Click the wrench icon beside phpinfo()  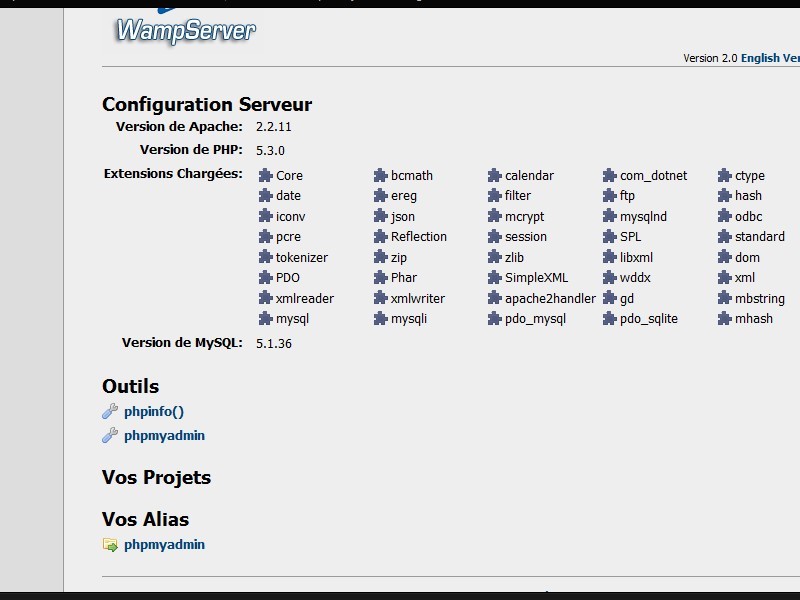[x=110, y=411]
